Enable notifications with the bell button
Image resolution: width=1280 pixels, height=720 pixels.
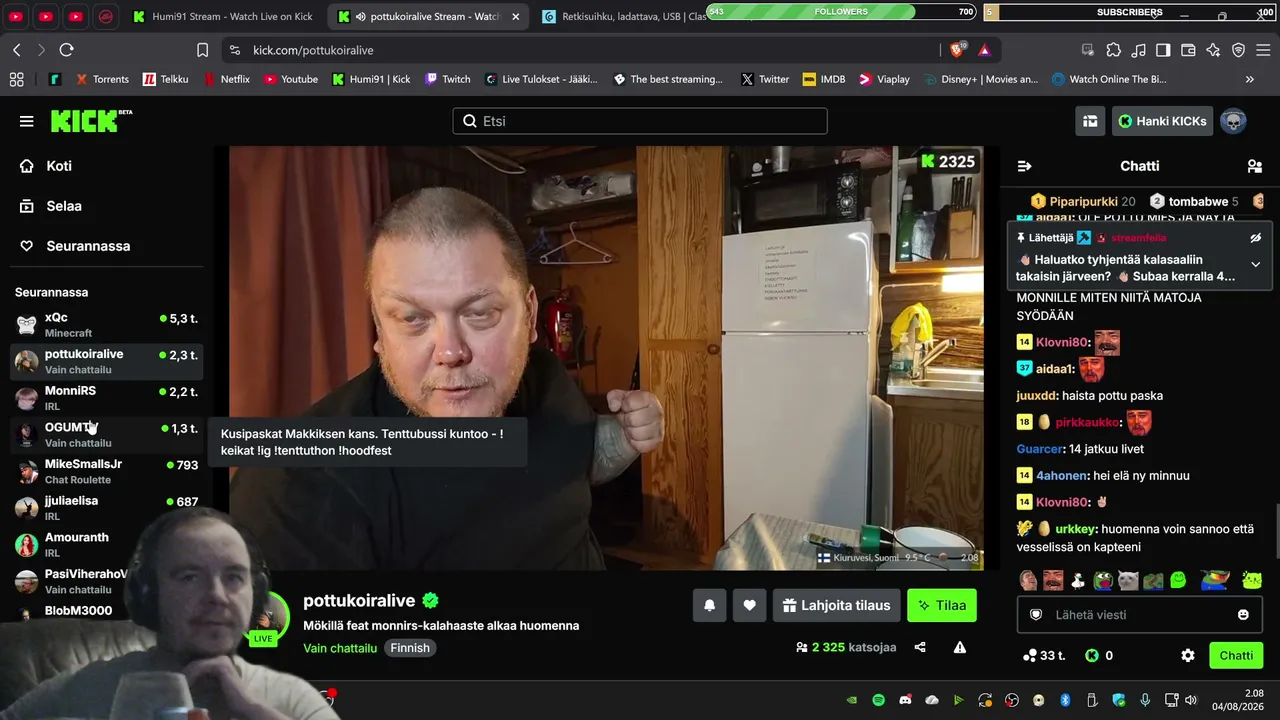(x=709, y=605)
